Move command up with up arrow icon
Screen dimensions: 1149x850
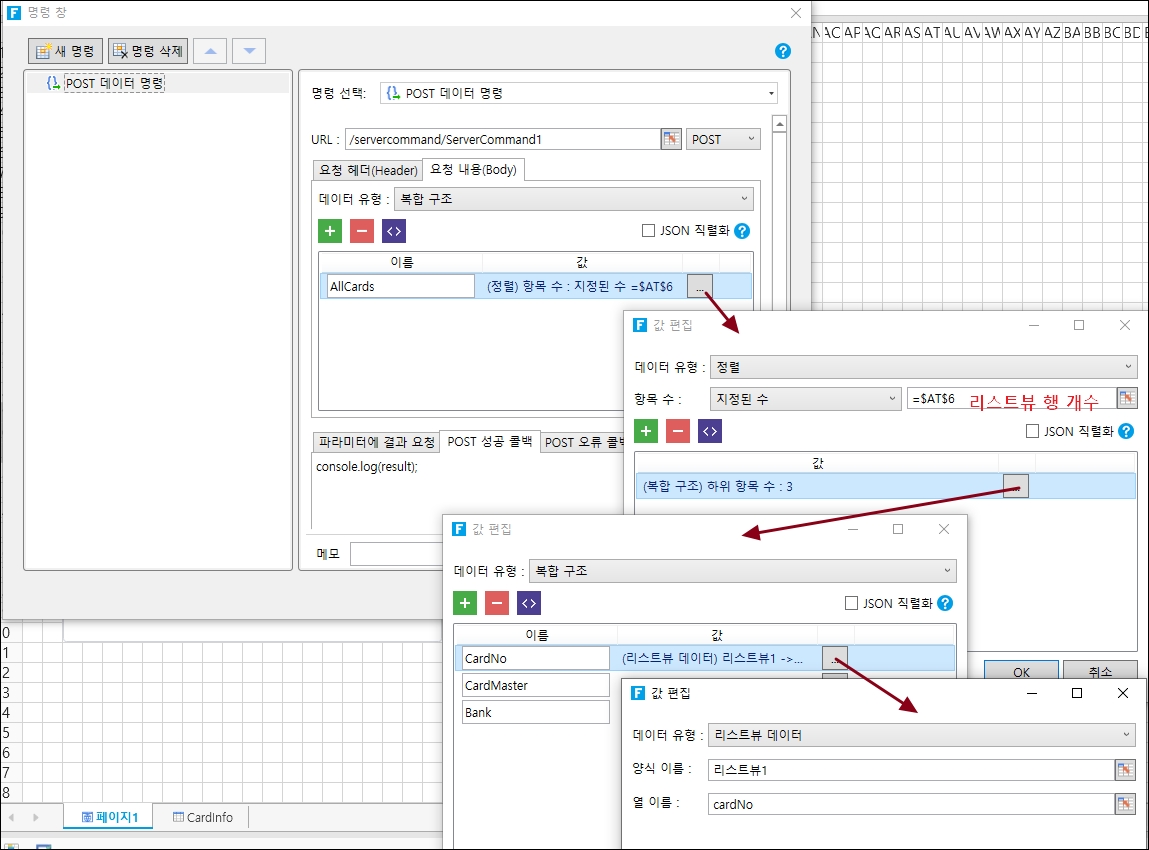click(x=210, y=51)
